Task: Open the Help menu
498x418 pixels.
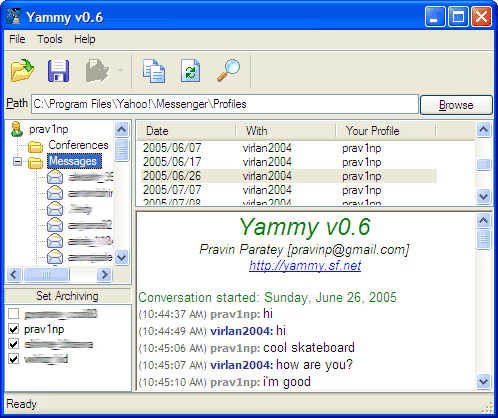Action: (x=85, y=39)
